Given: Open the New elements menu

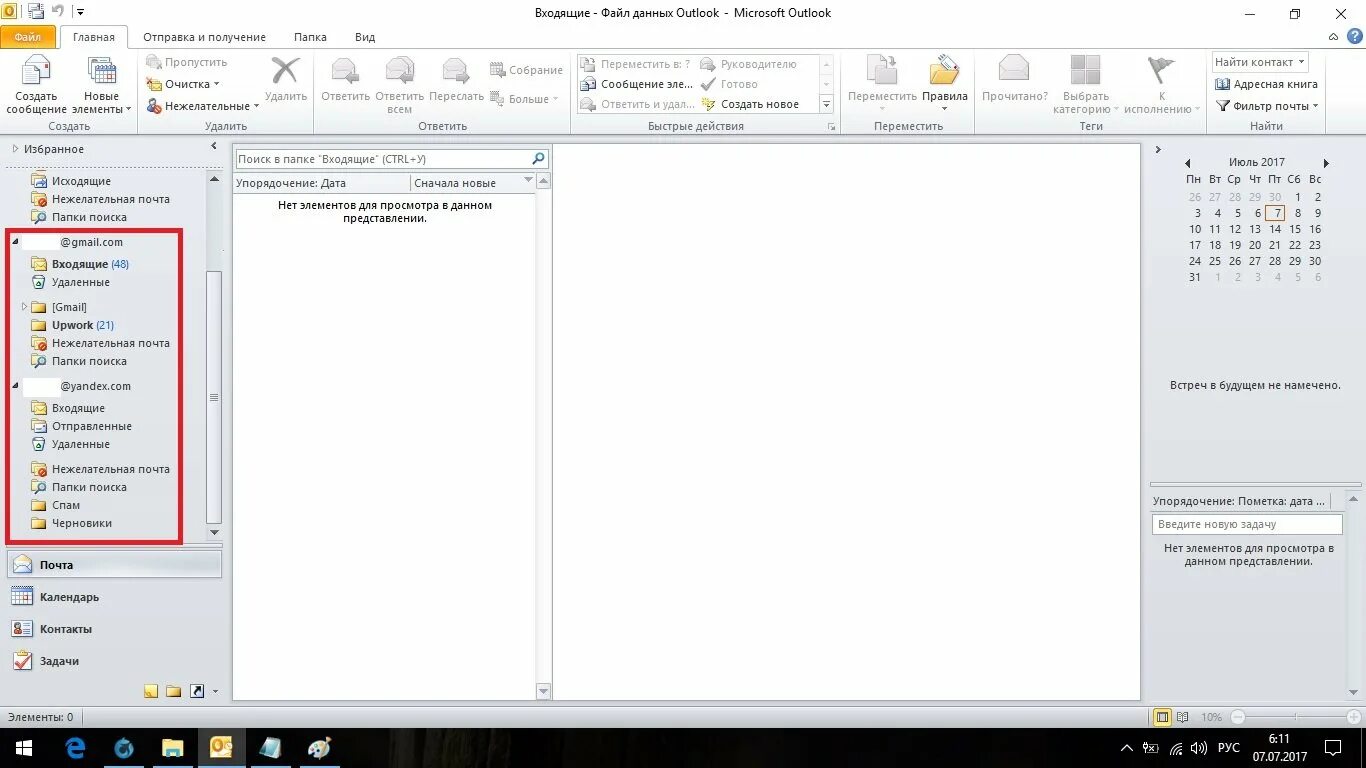Looking at the screenshot, I should coord(102,86).
